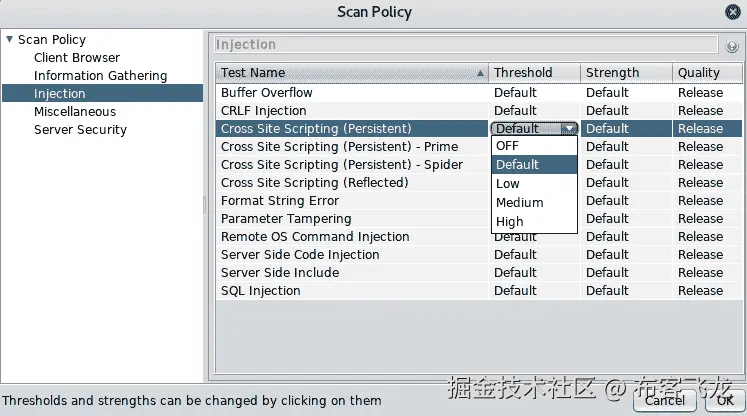Select Information Gathering in the policy tree
This screenshot has height=416, width=747.
point(100,76)
